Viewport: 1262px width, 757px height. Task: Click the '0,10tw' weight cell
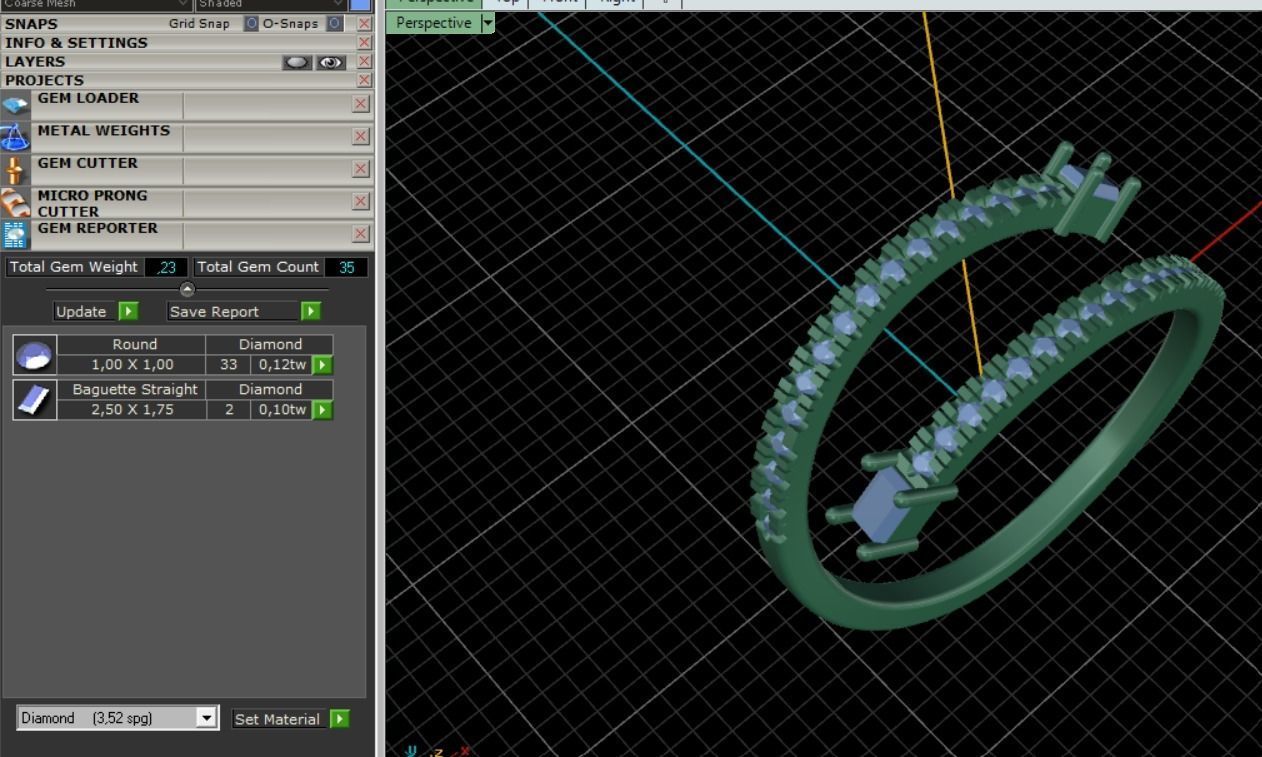[281, 410]
